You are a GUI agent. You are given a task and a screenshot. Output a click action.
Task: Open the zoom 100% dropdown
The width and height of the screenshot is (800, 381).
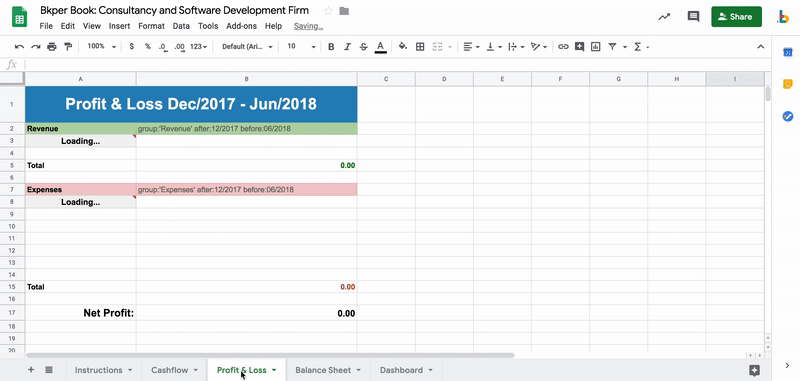click(x=102, y=46)
